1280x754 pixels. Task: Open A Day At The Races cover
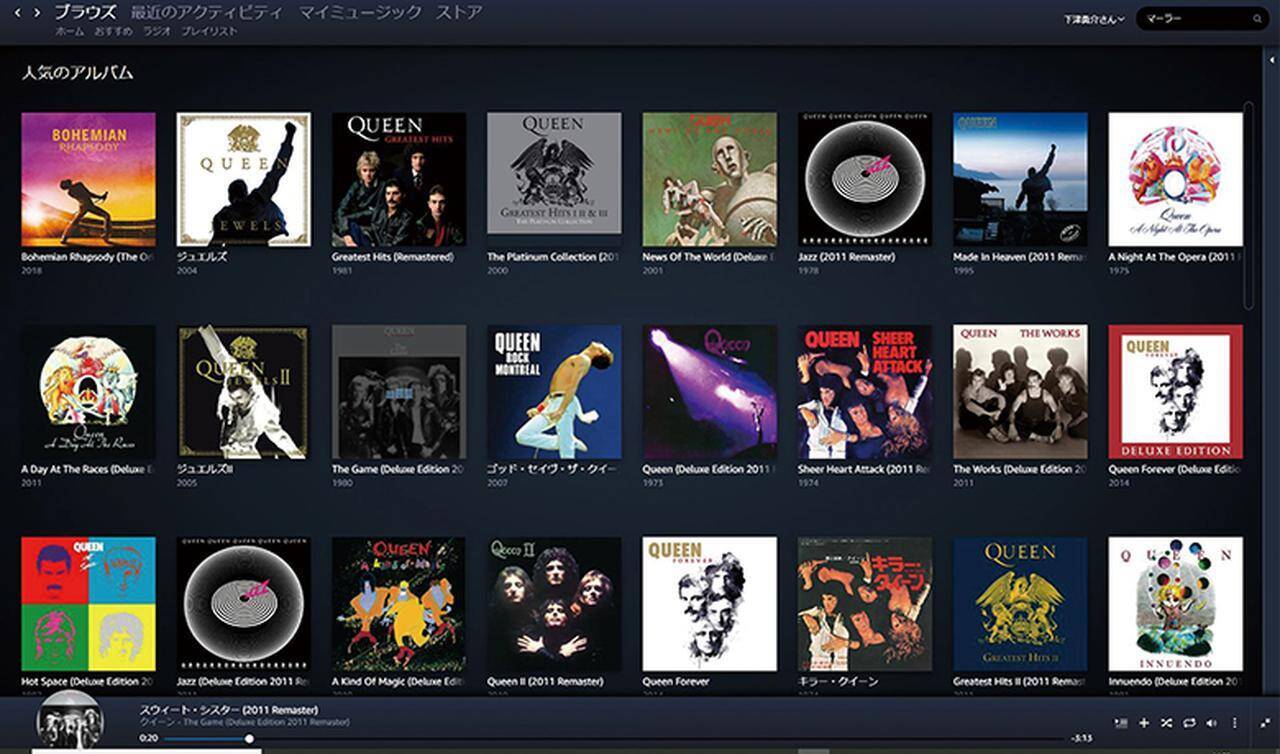tap(88, 392)
